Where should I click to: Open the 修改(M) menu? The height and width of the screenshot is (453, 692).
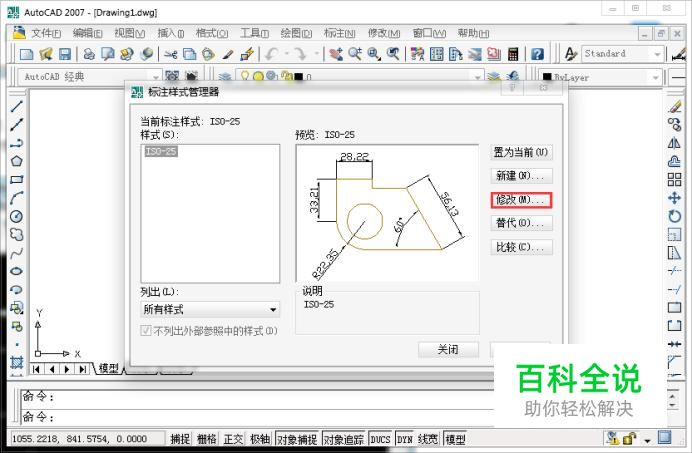click(x=384, y=33)
